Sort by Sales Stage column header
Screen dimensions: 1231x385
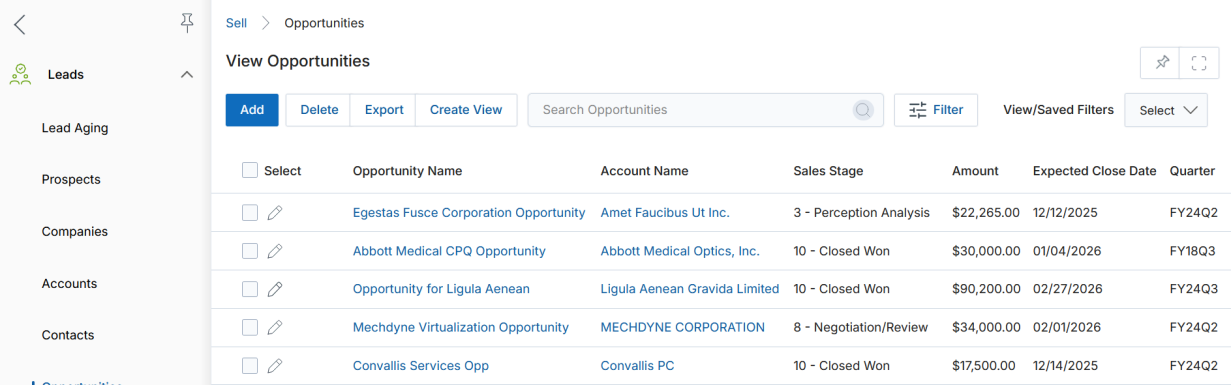(828, 171)
